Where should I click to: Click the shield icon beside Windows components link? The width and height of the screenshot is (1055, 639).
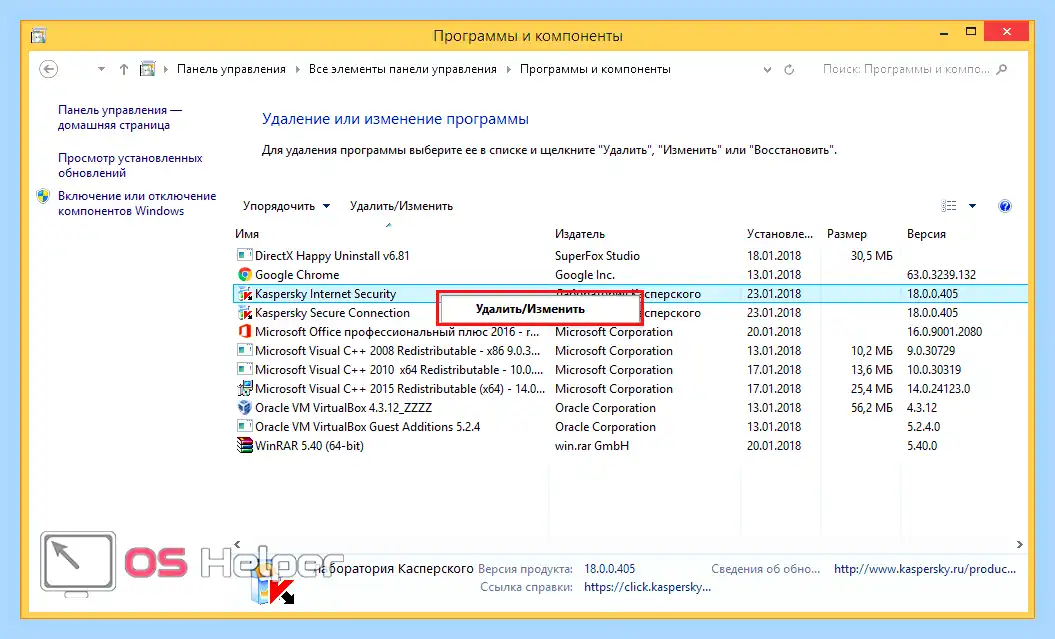point(43,196)
